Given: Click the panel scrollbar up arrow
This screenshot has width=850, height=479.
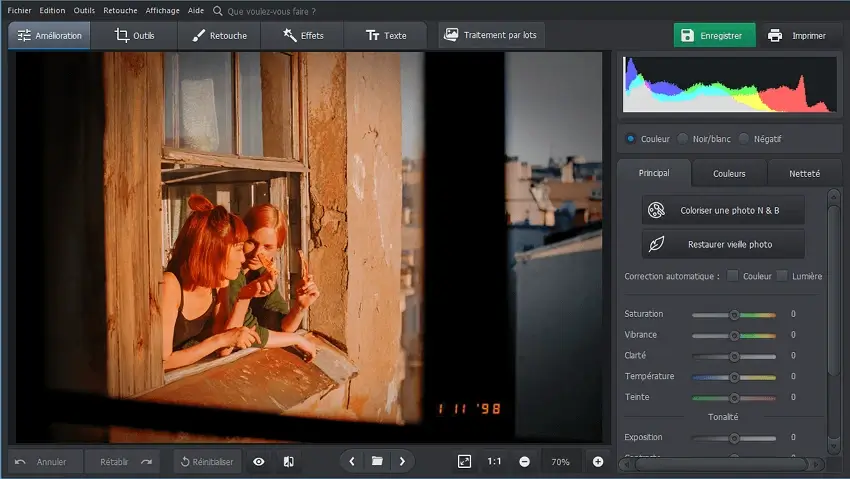Looking at the screenshot, I should click(x=834, y=195).
